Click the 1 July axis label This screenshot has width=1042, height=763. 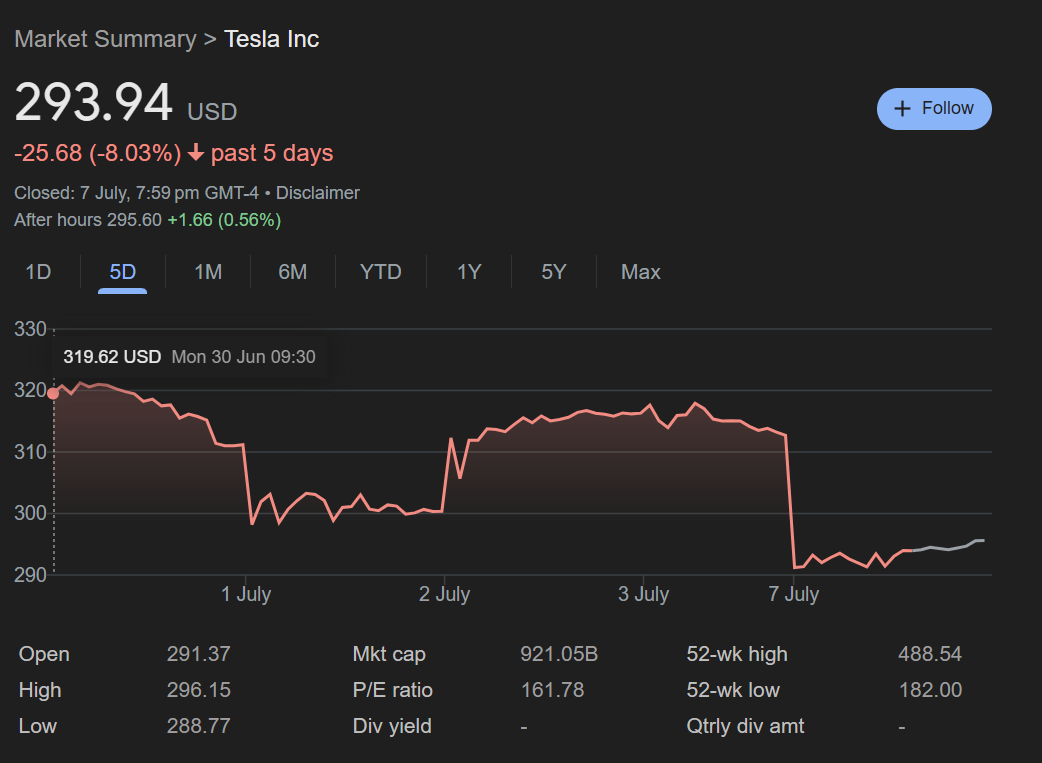pyautogui.click(x=245, y=594)
